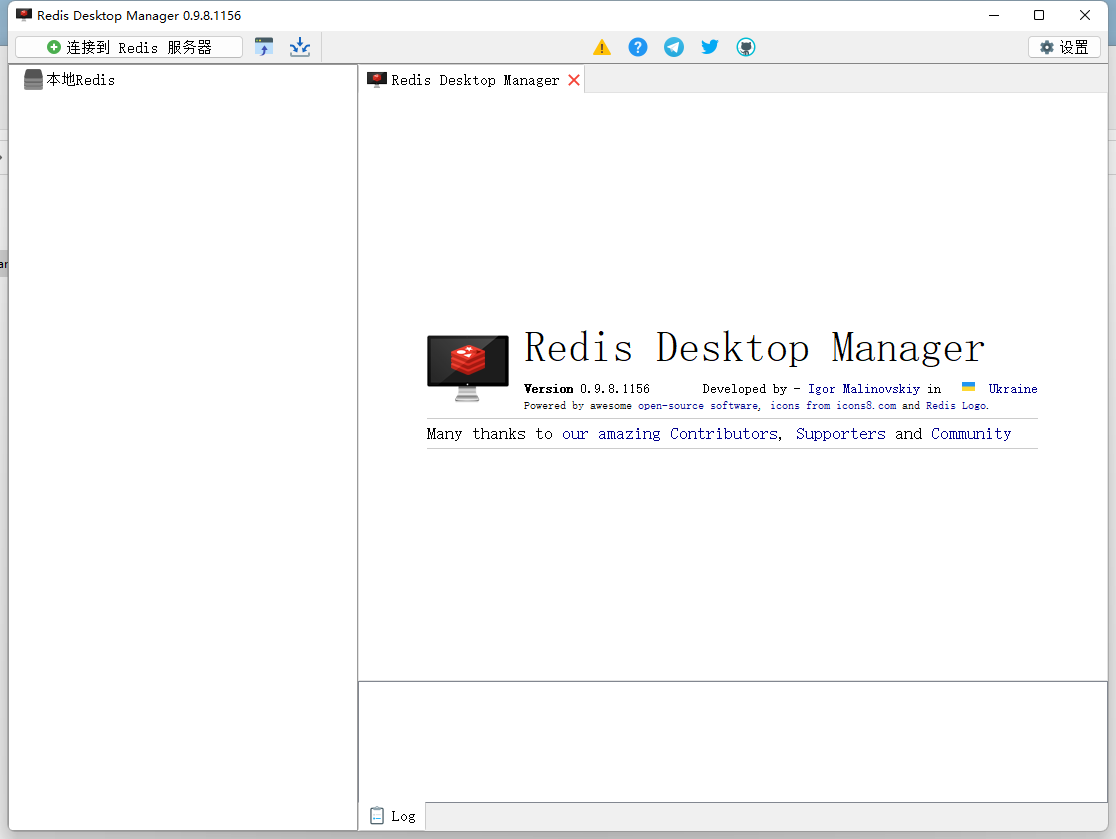The height and width of the screenshot is (839, 1116).
Task: Minimize the Redis Desktop Manager window
Action: [994, 15]
